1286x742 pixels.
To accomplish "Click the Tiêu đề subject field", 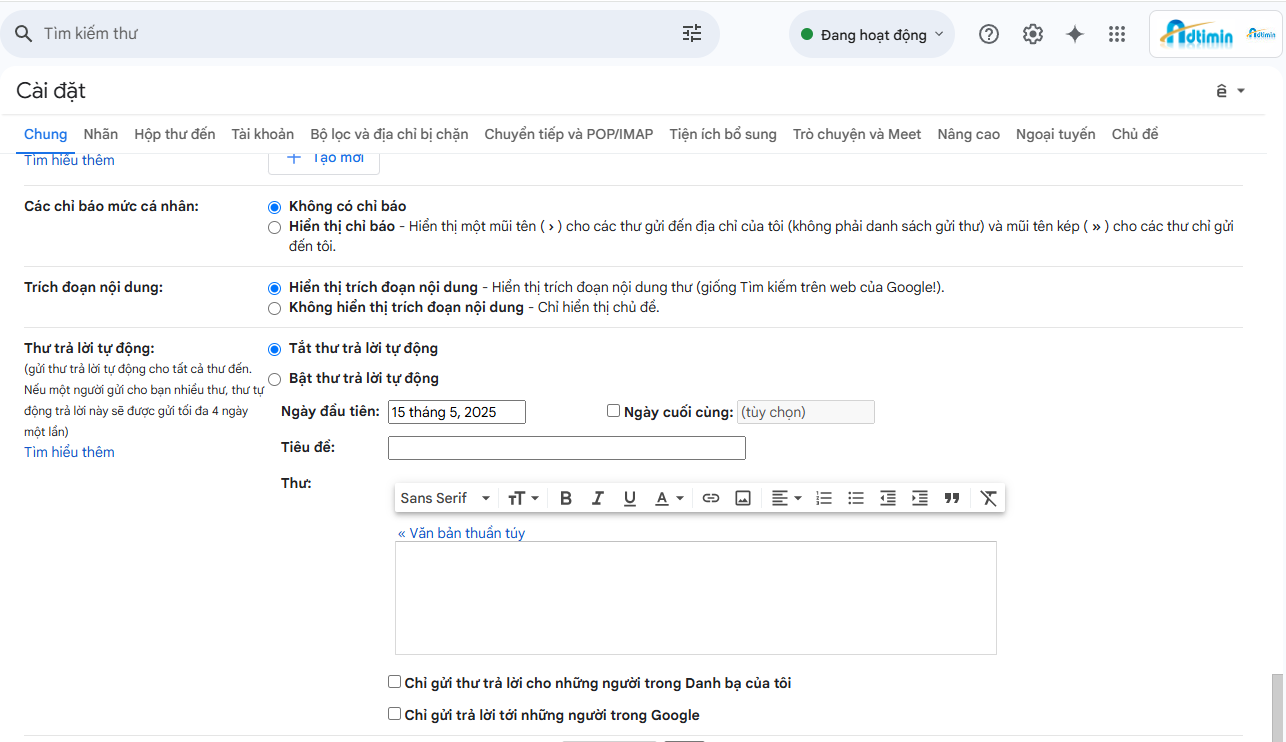I will click(567, 448).
